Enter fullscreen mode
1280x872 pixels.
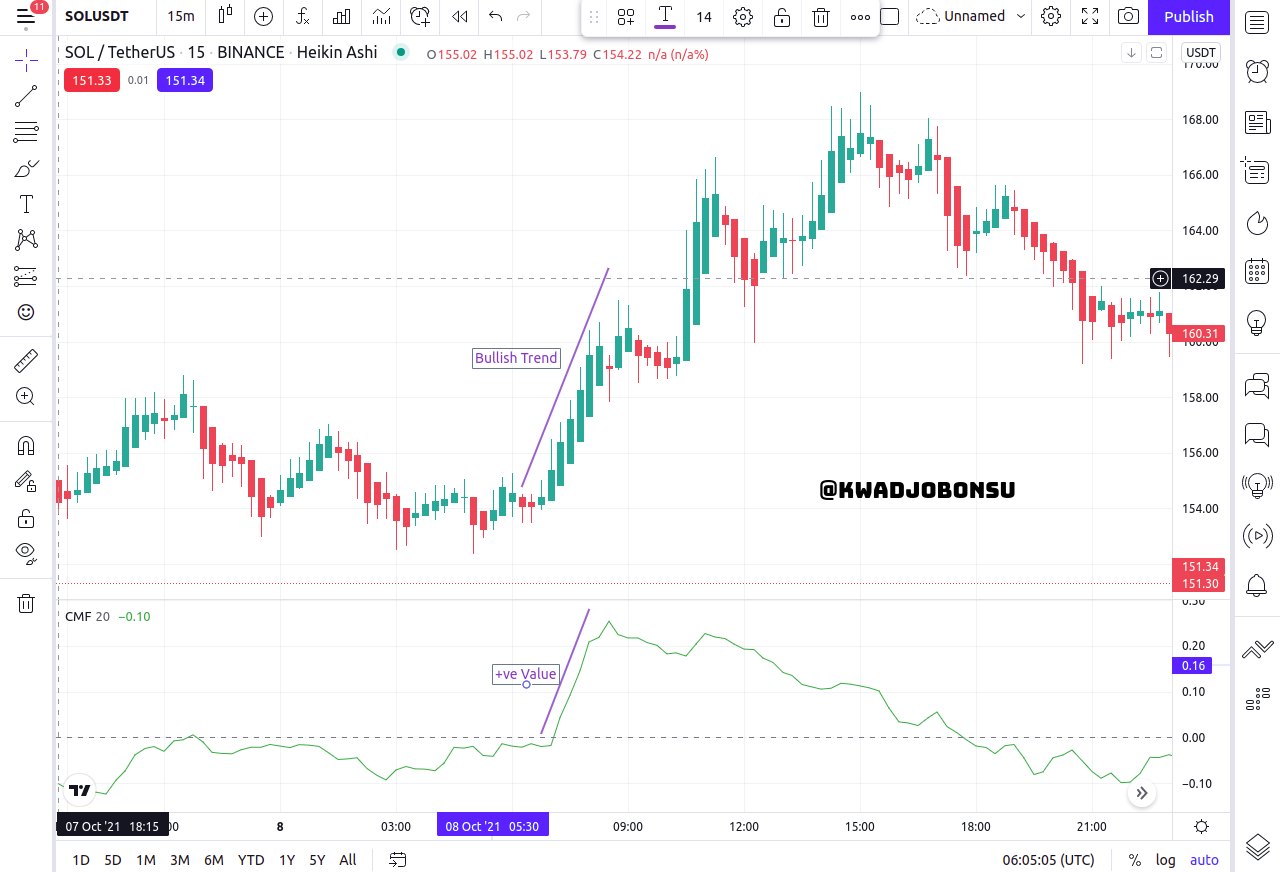pos(1091,16)
